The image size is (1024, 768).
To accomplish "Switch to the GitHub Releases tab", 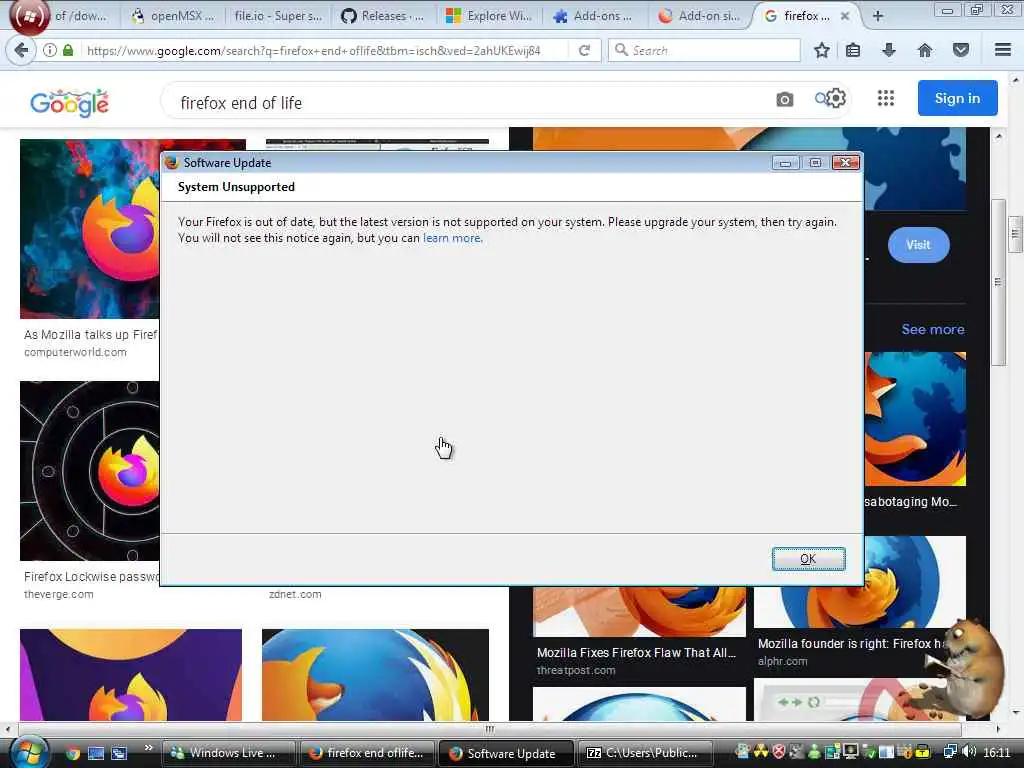I will 385,16.
